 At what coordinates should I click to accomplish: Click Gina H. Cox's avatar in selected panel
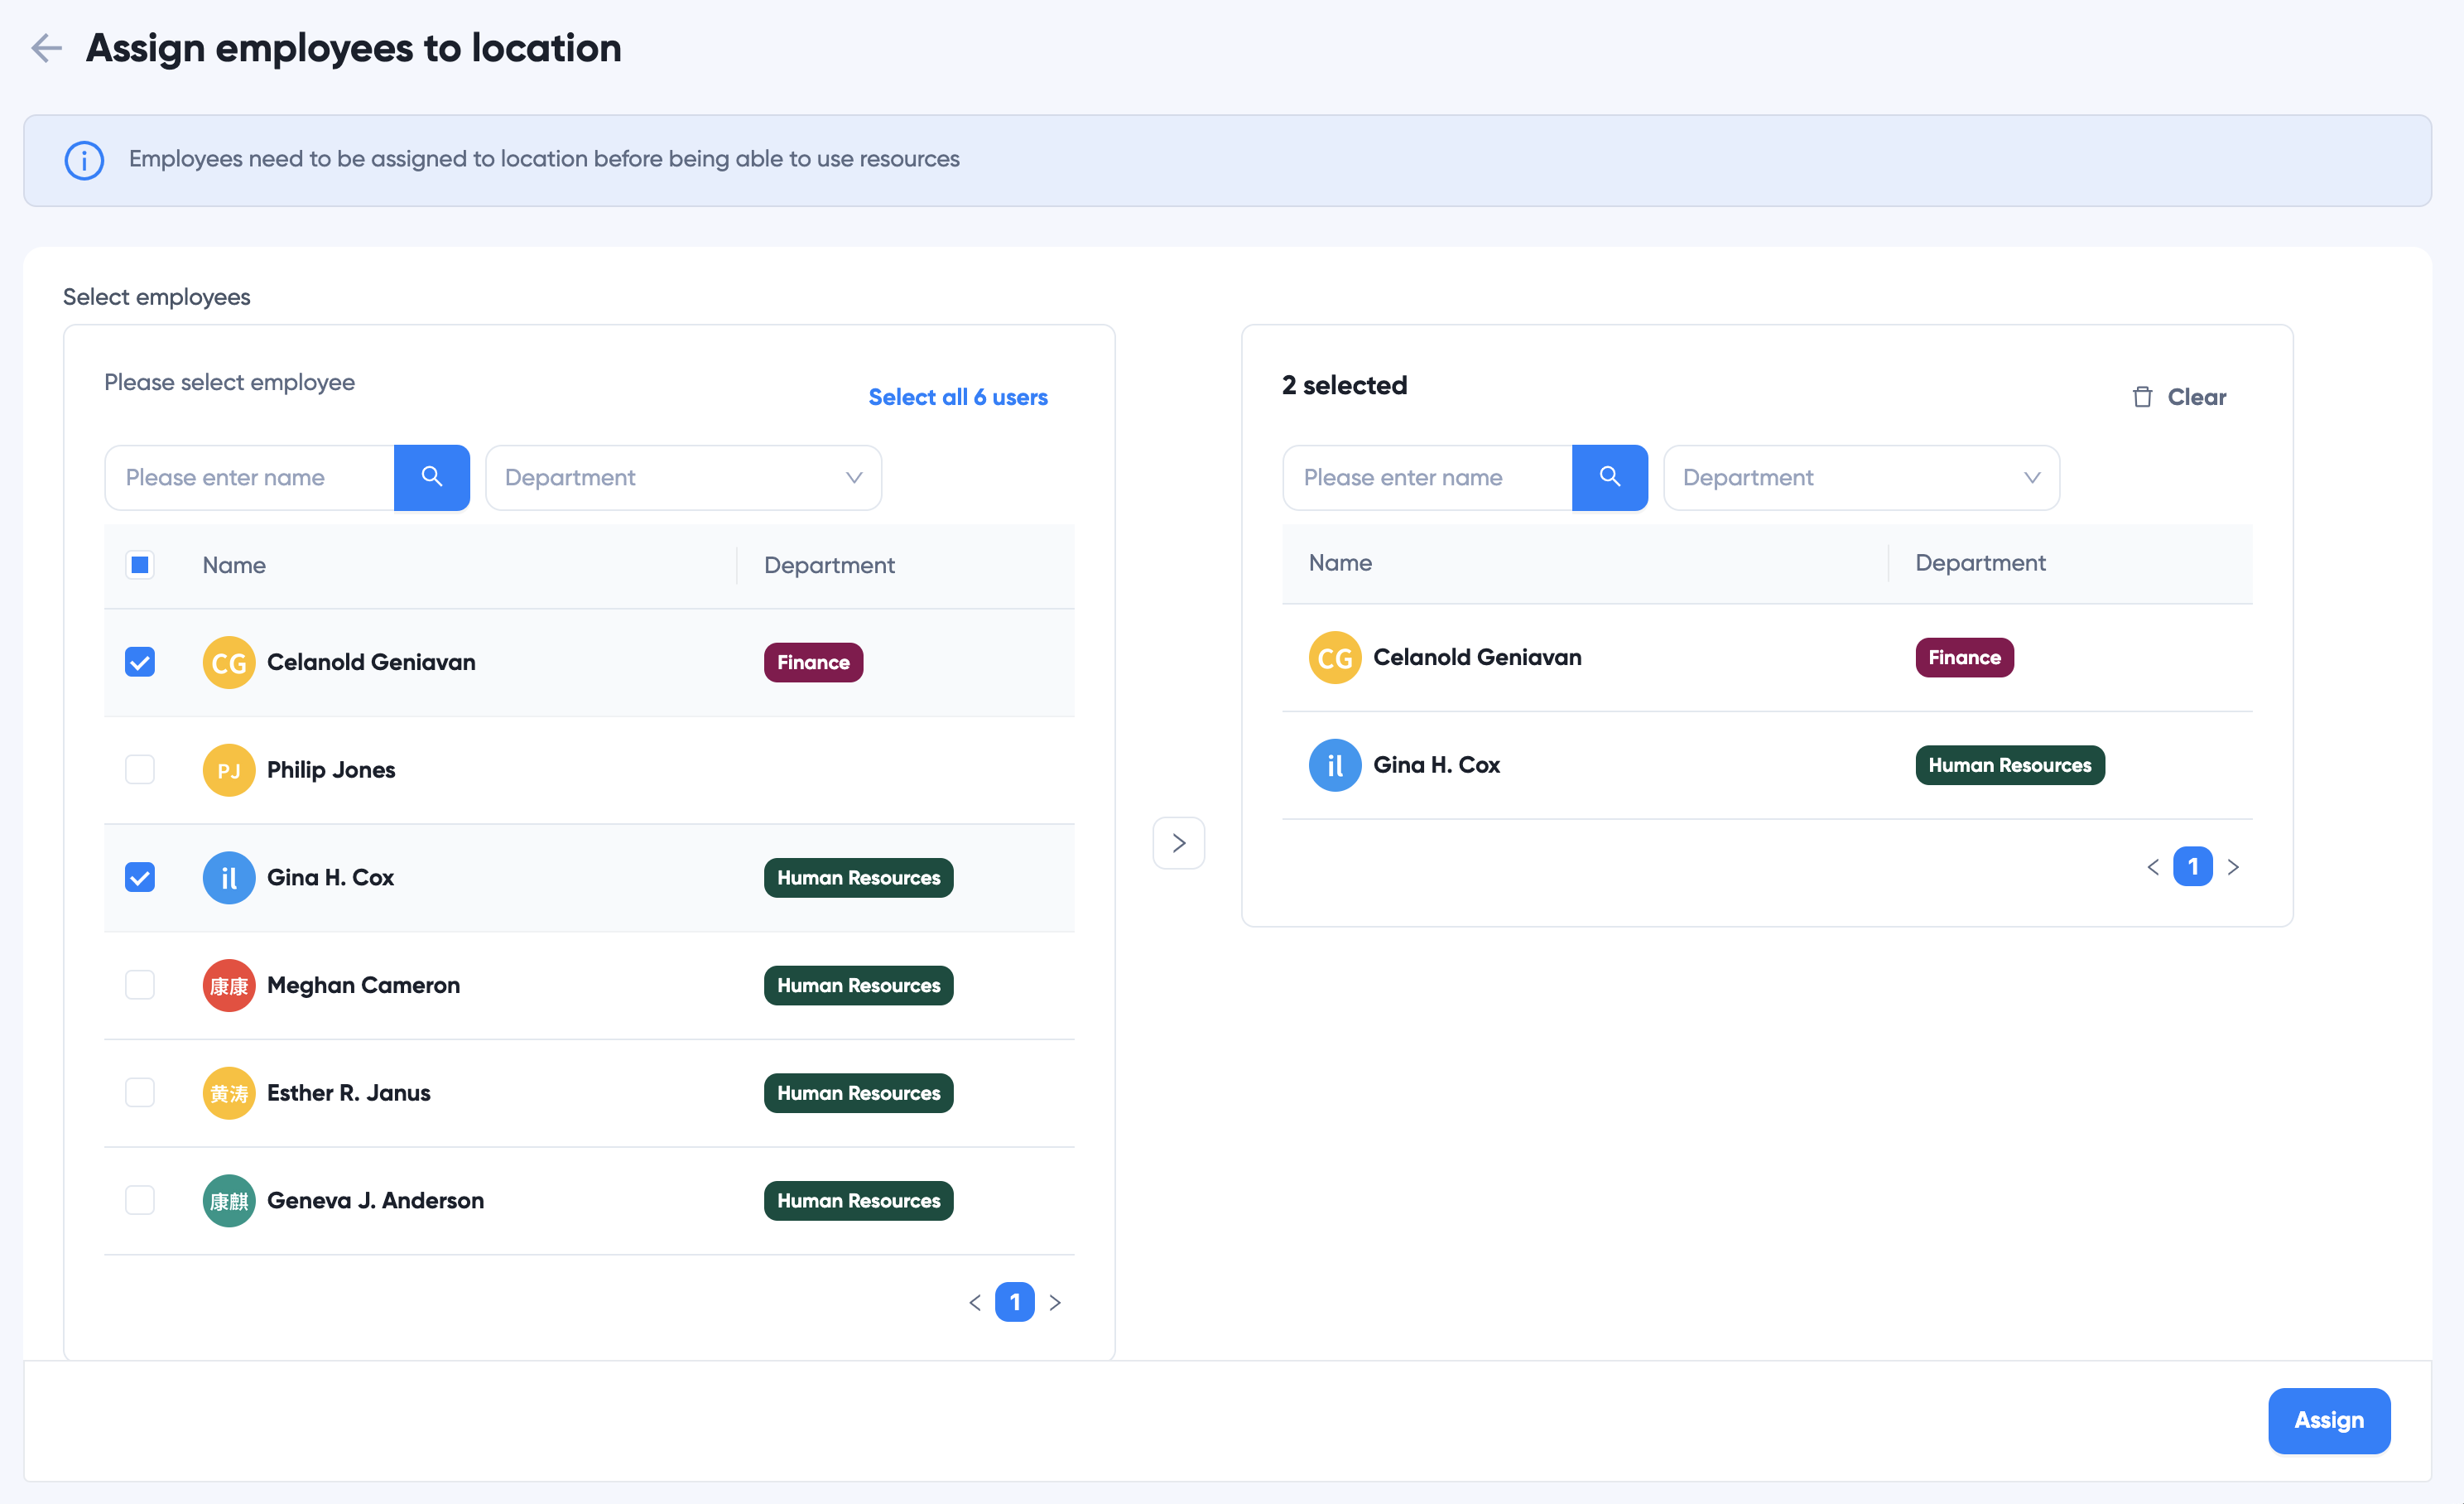coord(1335,765)
